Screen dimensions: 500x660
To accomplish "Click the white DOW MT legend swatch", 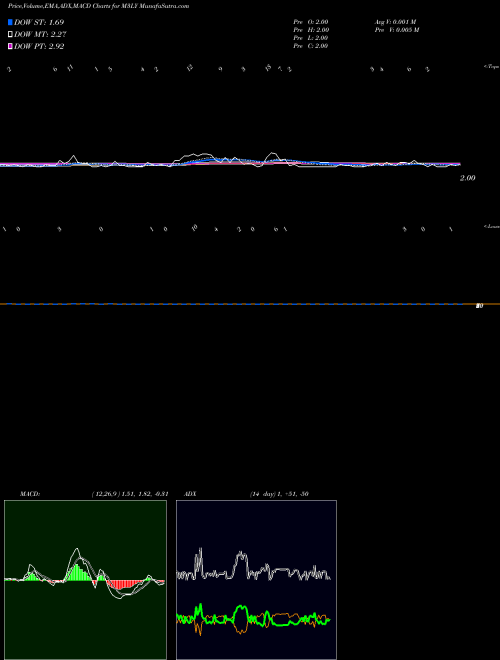I will (x=10, y=35).
